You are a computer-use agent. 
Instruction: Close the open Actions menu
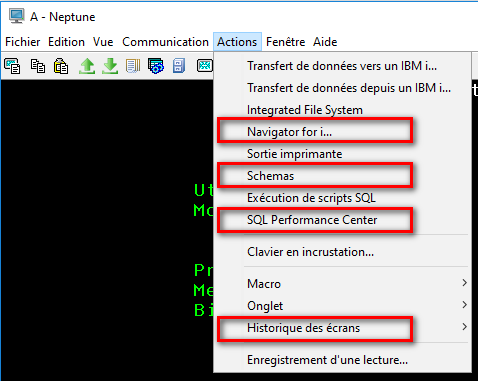[237, 42]
